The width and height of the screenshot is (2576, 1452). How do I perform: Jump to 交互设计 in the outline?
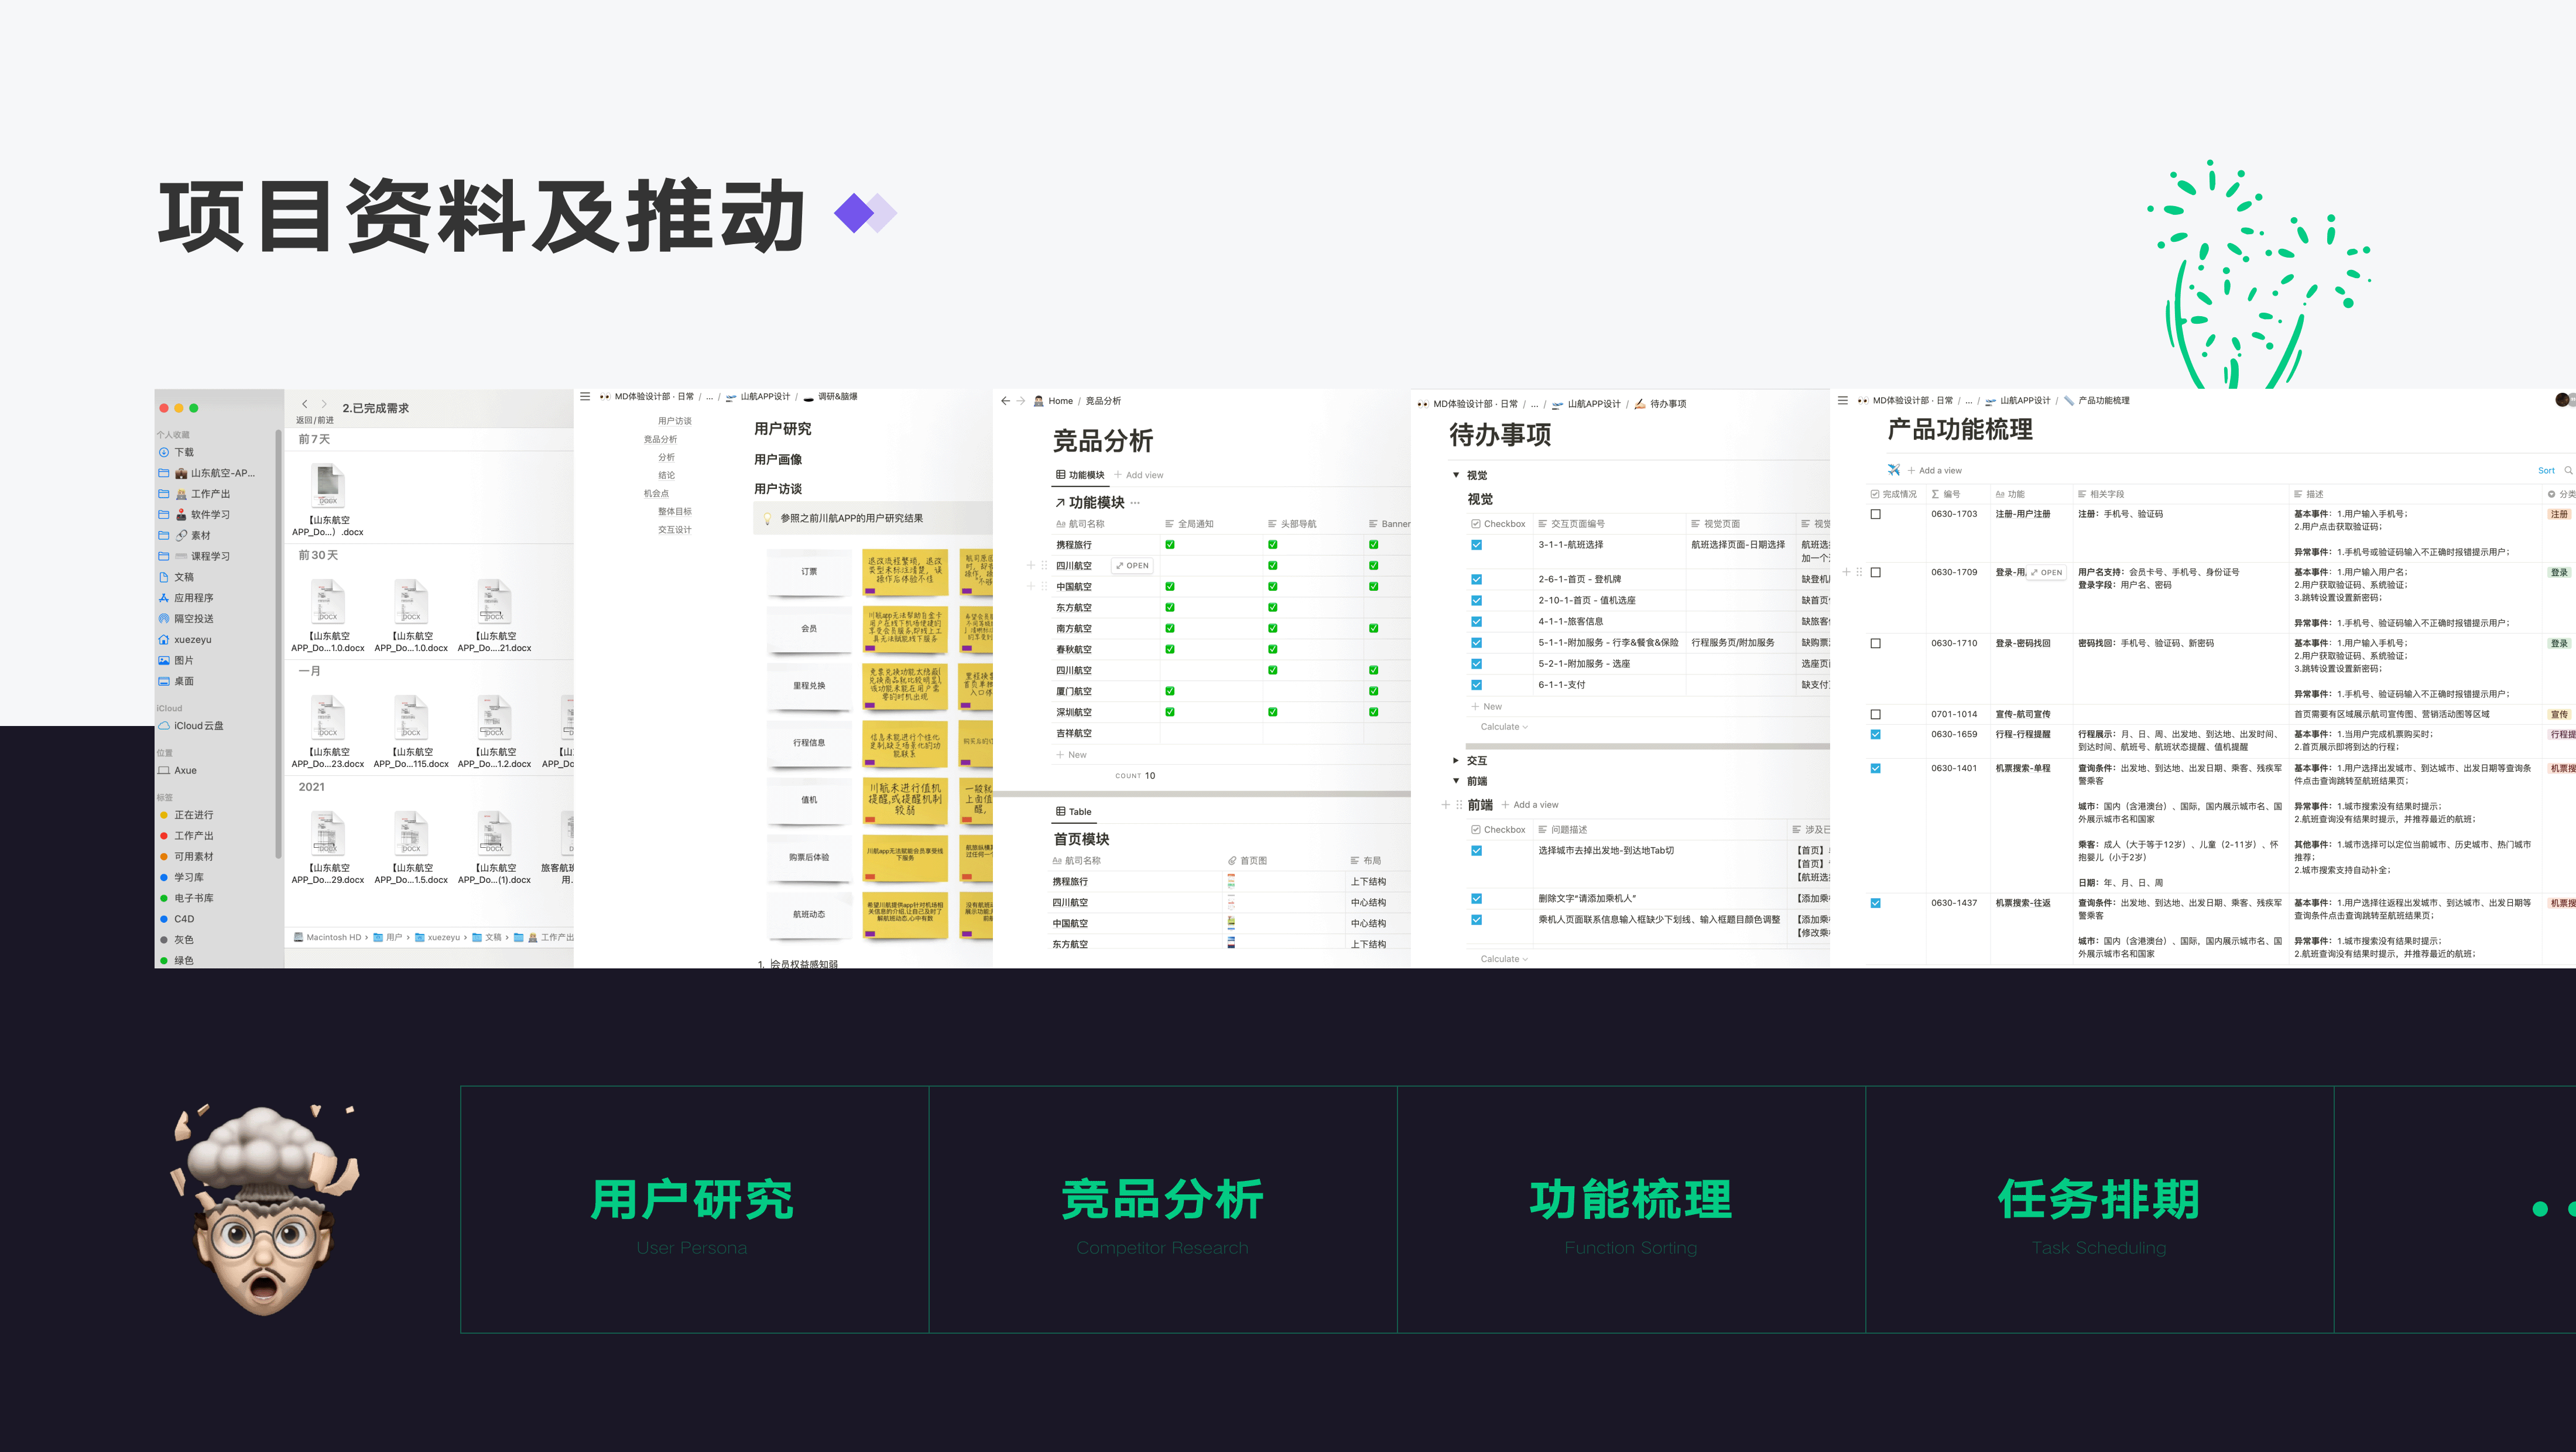pos(674,530)
